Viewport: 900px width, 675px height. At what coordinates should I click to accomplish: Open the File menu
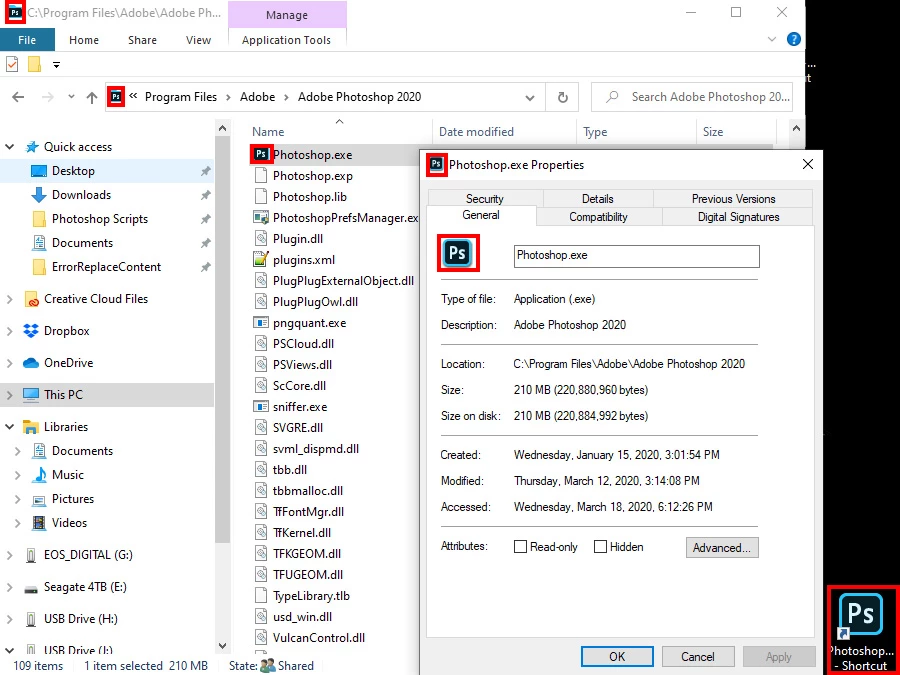tap(27, 40)
